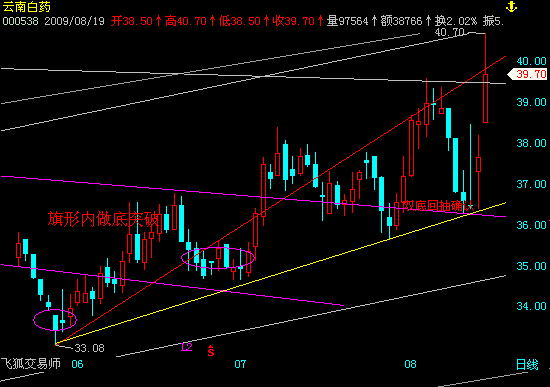This screenshot has width=550, height=387.
Task: Click the 34.00 price axis label
Action: pyautogui.click(x=531, y=306)
